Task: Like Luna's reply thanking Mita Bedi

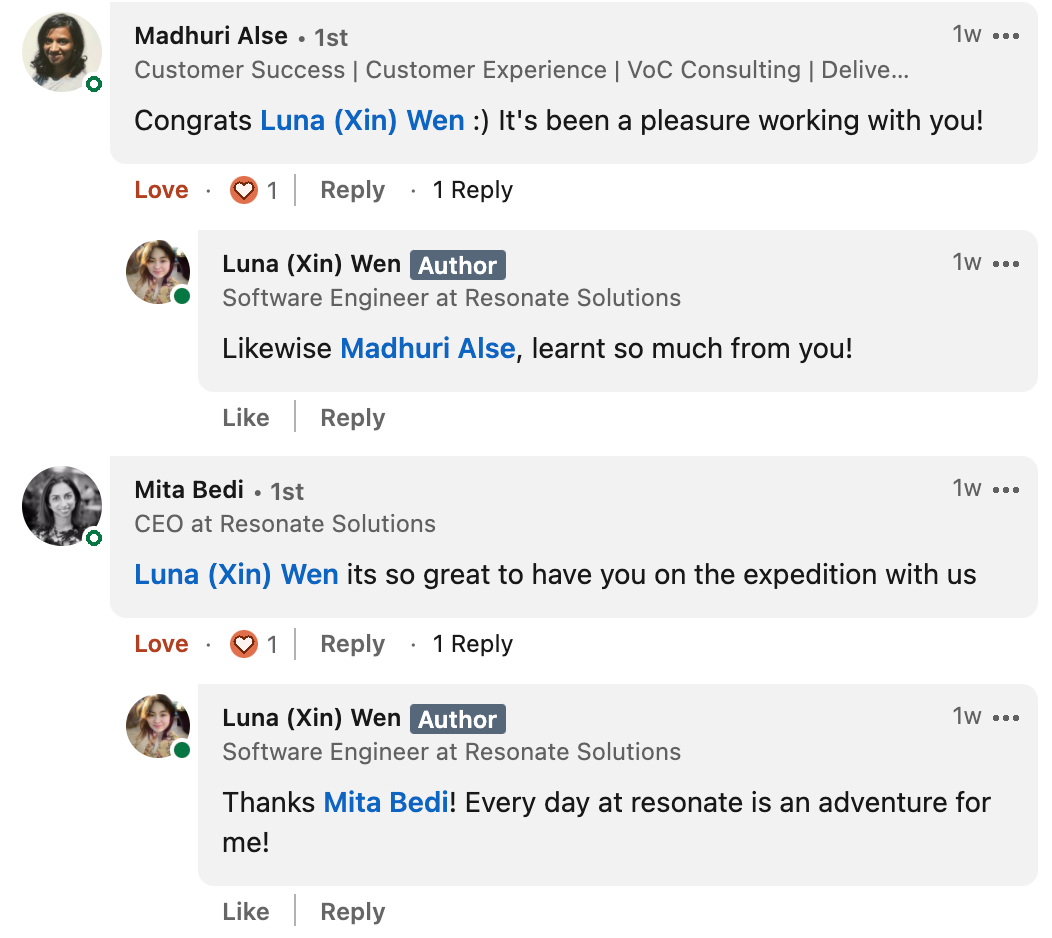Action: (246, 912)
